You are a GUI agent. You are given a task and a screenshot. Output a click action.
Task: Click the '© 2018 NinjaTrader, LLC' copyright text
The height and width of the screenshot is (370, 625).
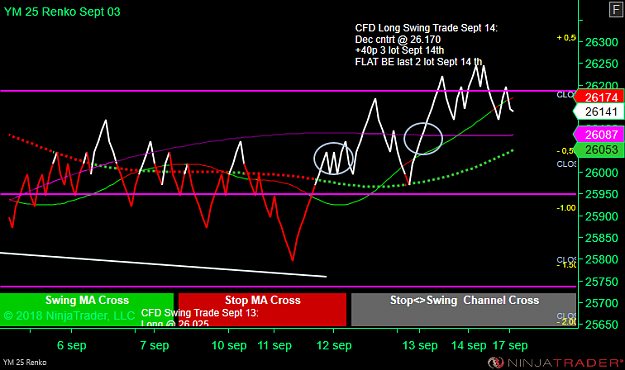[x=69, y=316]
